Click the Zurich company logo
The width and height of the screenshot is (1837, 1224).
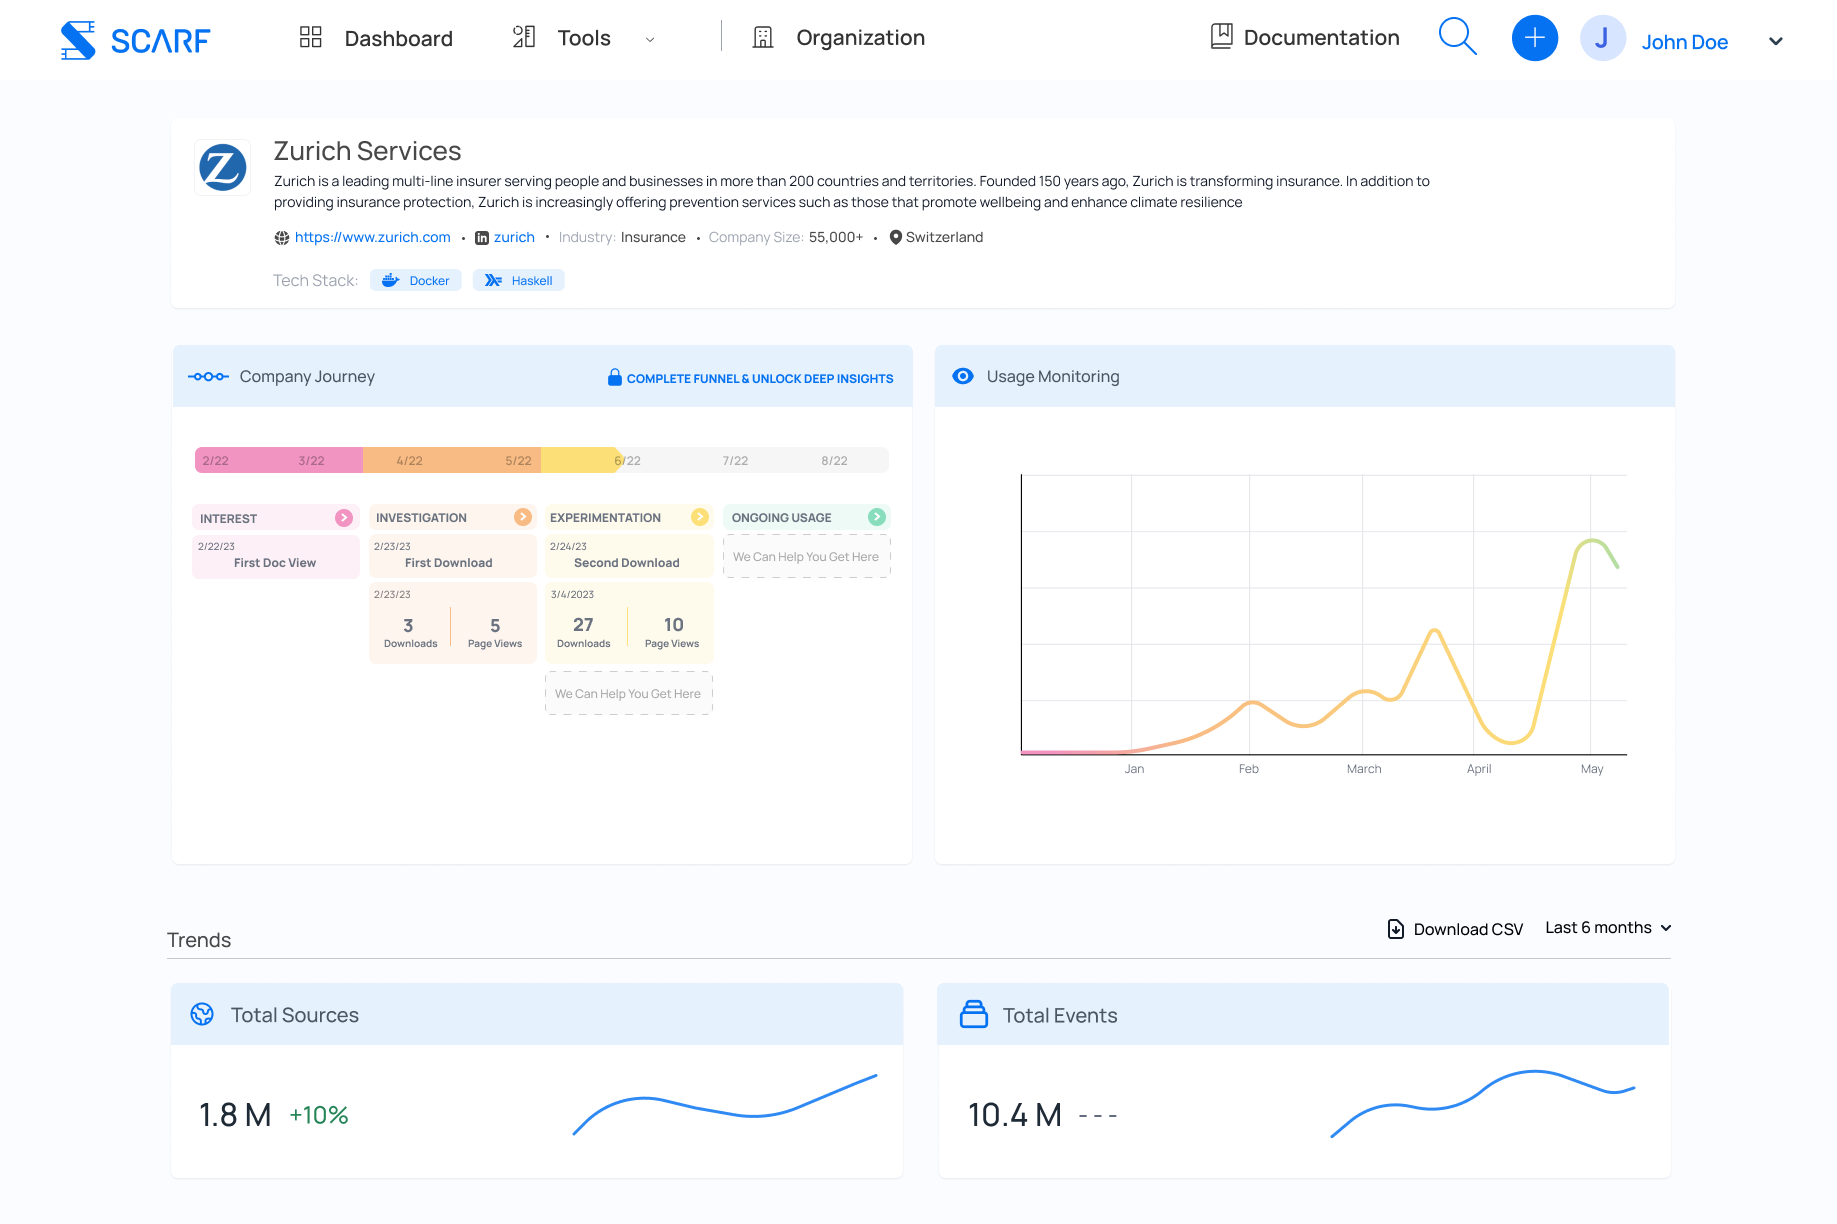pyautogui.click(x=223, y=167)
